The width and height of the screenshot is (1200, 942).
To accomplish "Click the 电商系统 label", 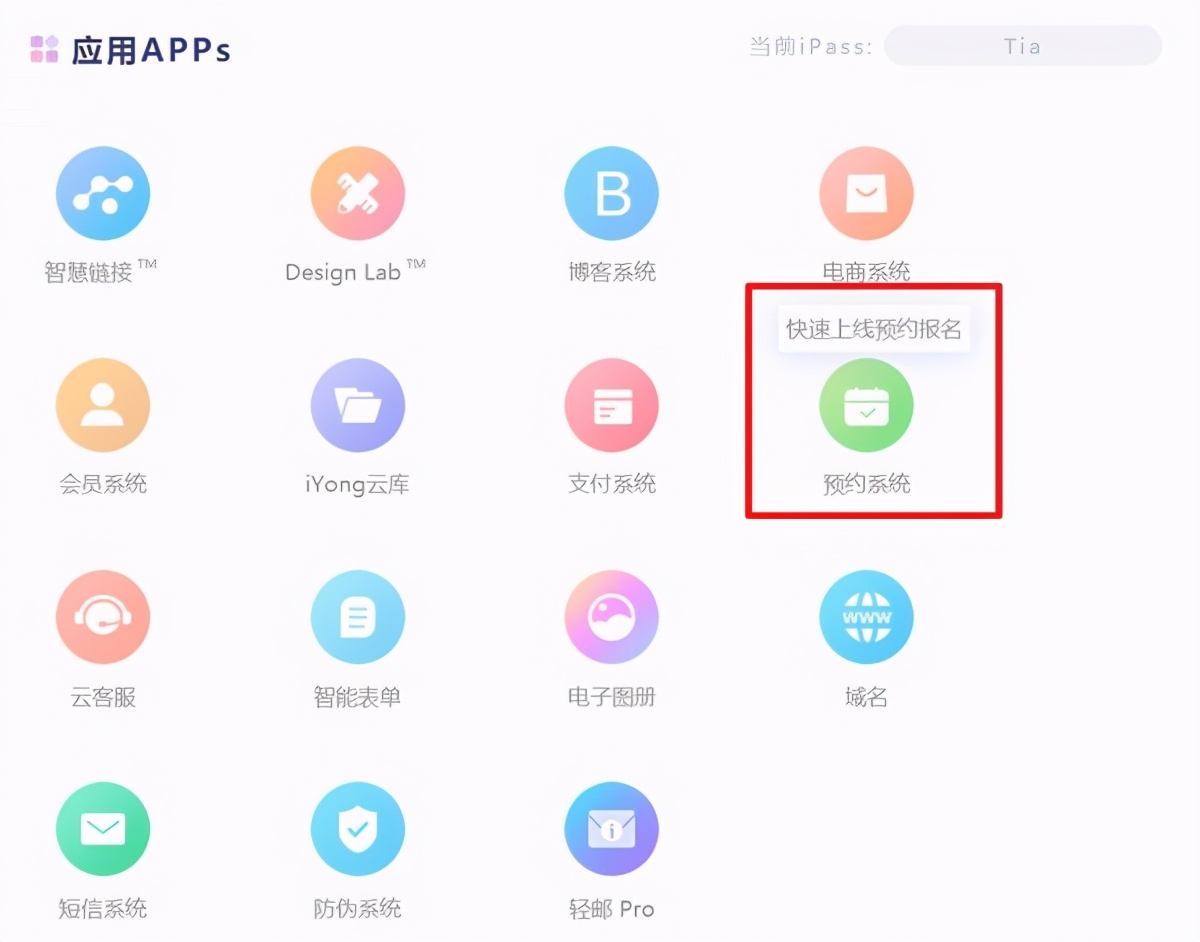I will [x=866, y=272].
